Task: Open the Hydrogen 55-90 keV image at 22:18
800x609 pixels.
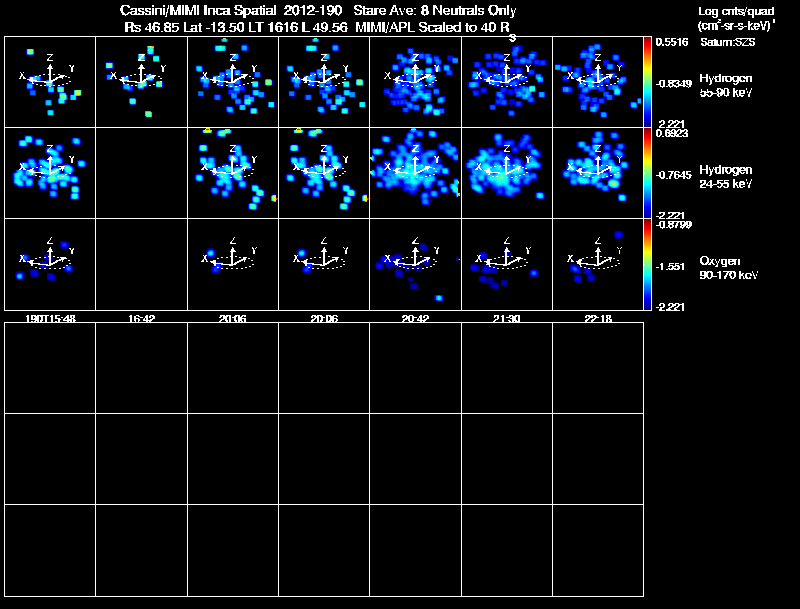Action: [598, 82]
